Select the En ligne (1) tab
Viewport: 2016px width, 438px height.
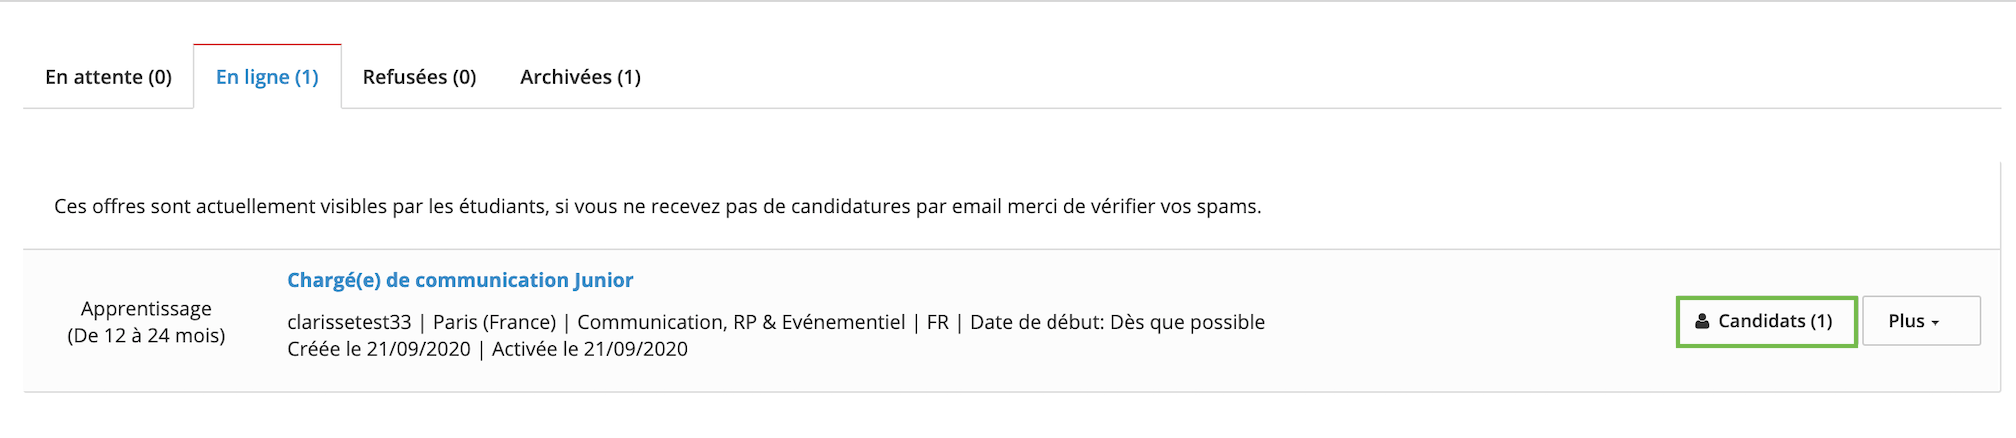(267, 77)
